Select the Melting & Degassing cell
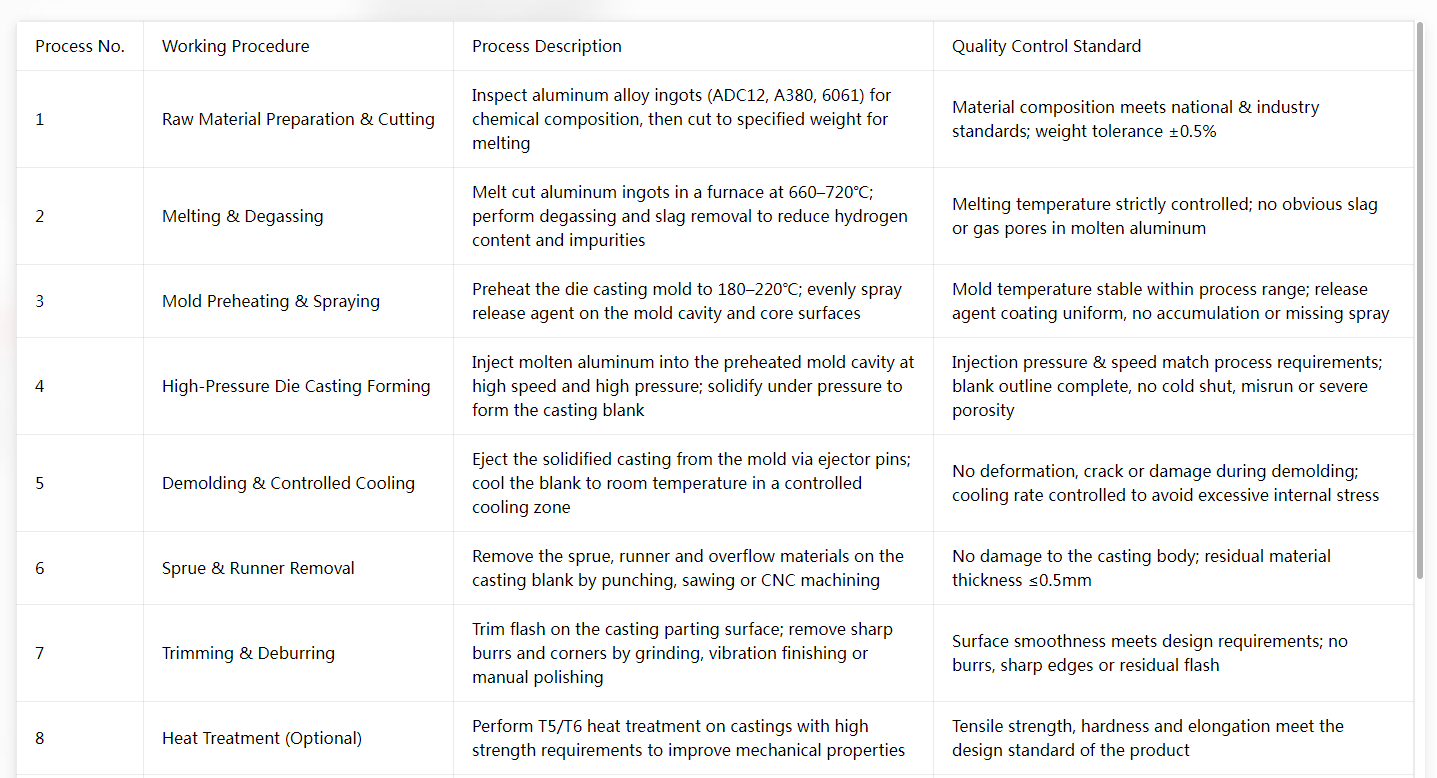1437x778 pixels. coord(298,216)
